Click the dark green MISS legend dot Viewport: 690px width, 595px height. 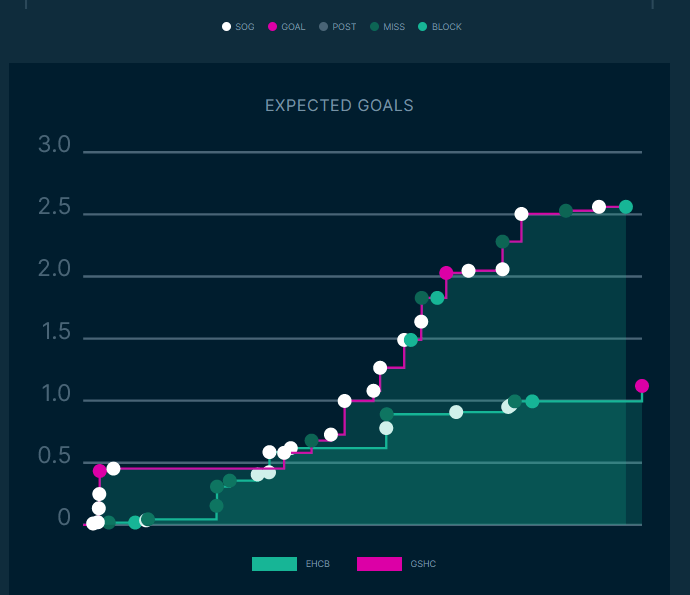373,27
